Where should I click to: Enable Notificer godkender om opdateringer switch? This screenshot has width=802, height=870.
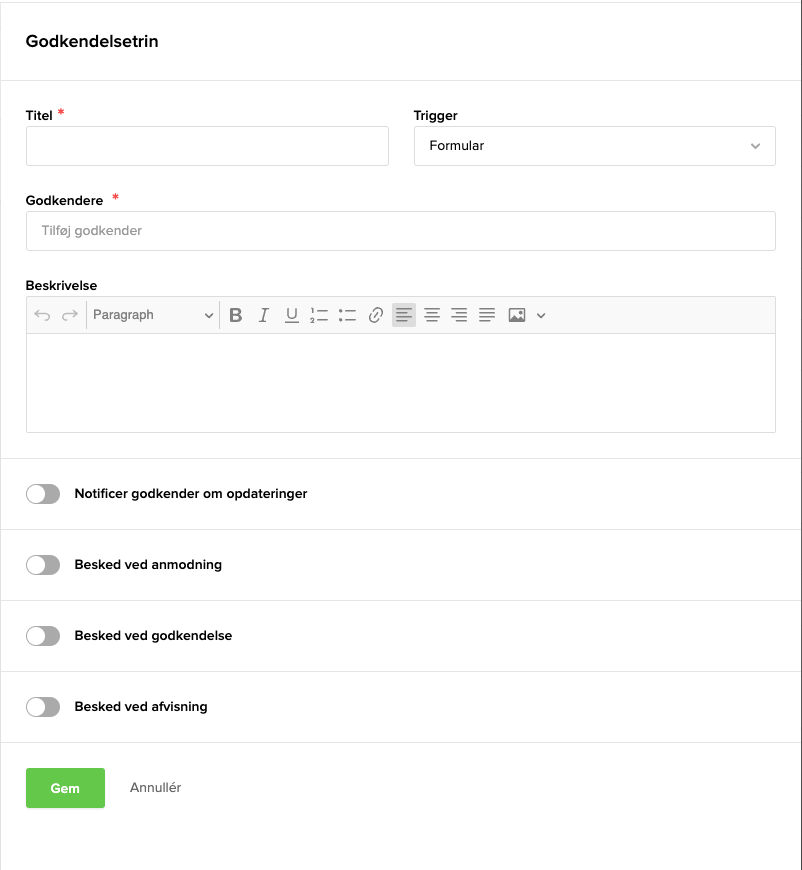43,494
